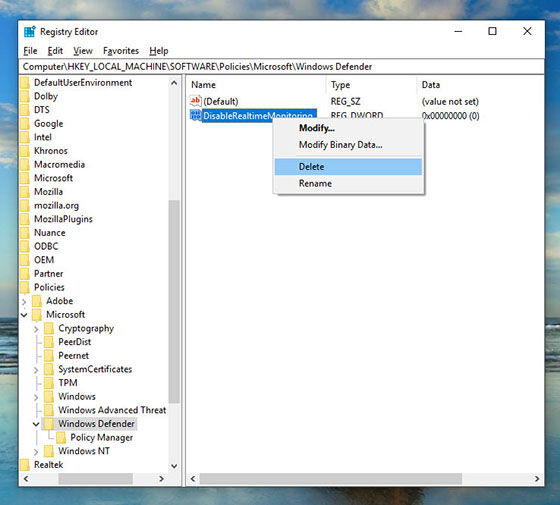The height and width of the screenshot is (505, 560).
Task: Select the (Default) value name
Action: pyautogui.click(x=221, y=101)
